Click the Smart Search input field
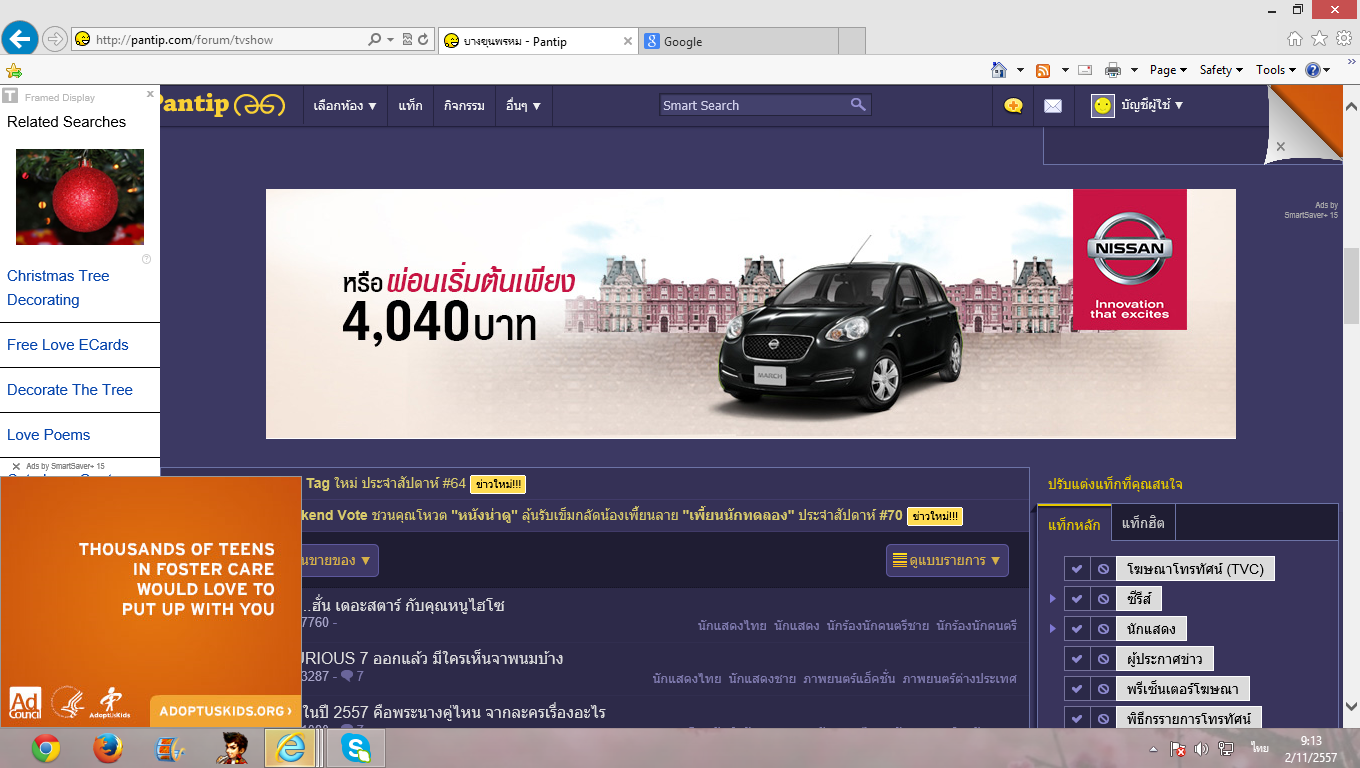The image size is (1360, 768). 755,105
